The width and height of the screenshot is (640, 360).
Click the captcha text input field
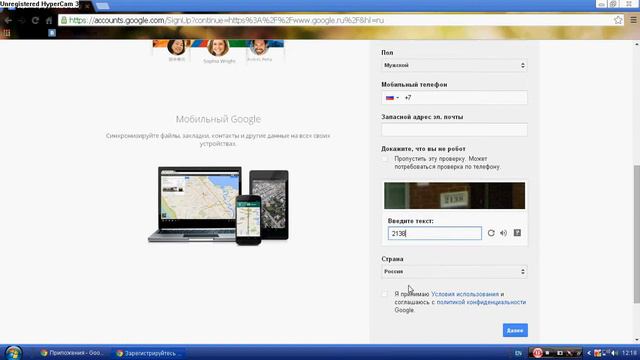coord(435,233)
